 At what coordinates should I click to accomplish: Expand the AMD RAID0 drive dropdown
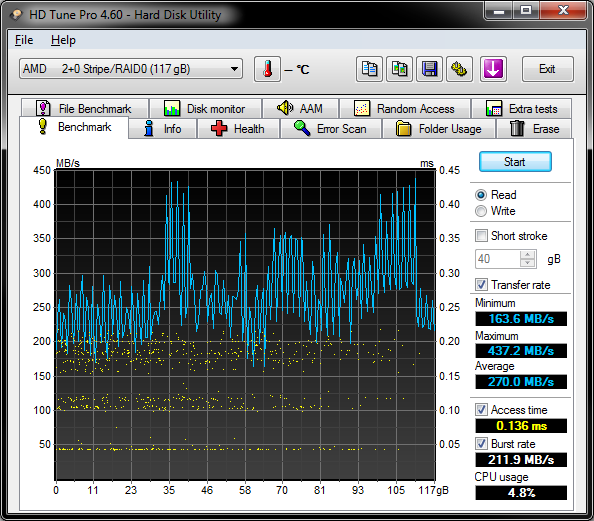(131, 69)
